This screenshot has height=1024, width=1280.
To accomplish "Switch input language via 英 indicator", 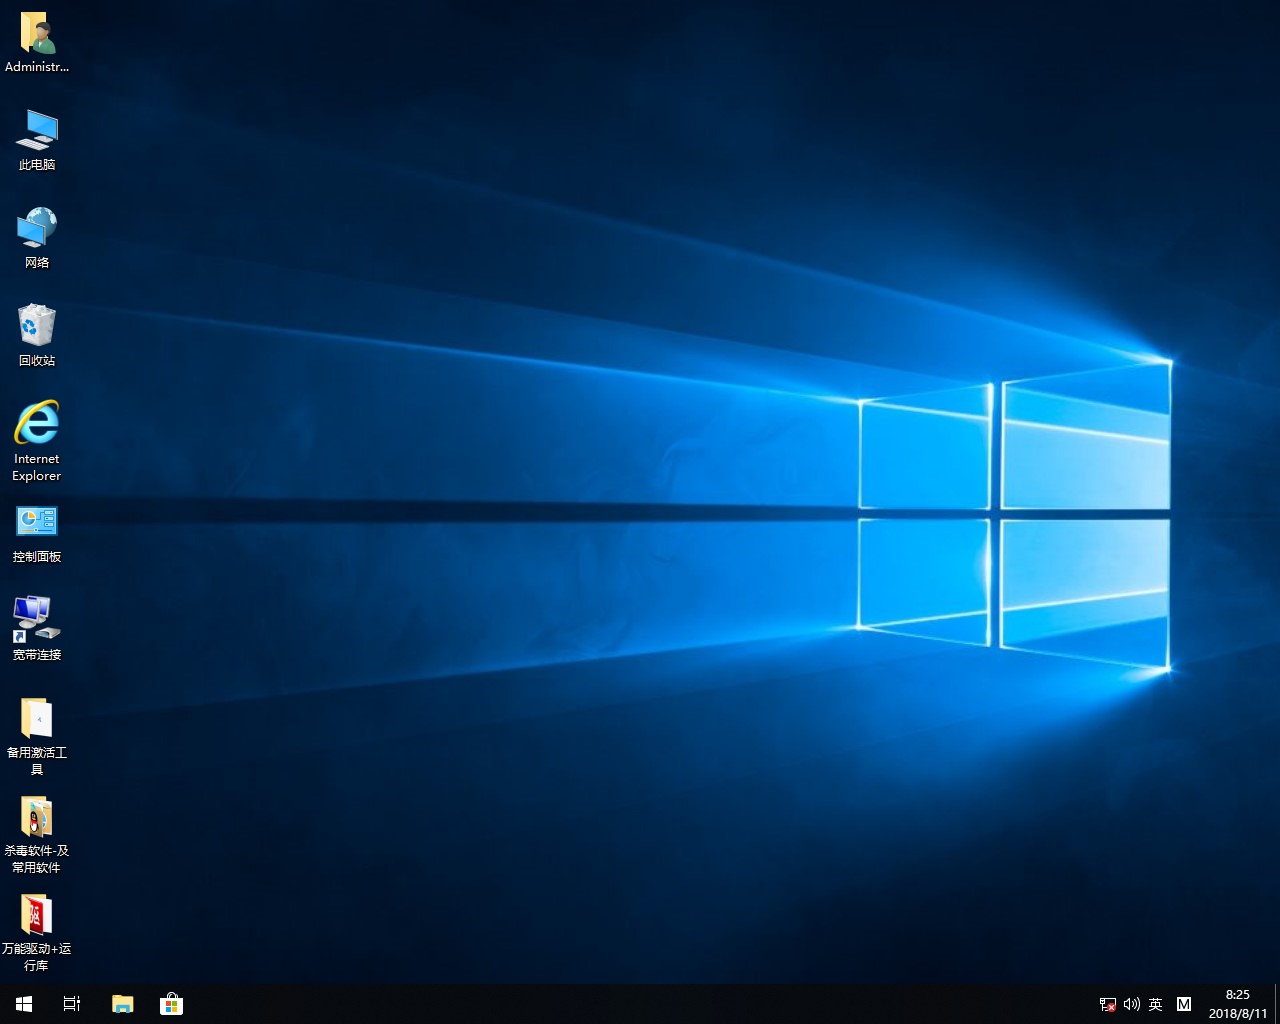I will pos(1156,1004).
